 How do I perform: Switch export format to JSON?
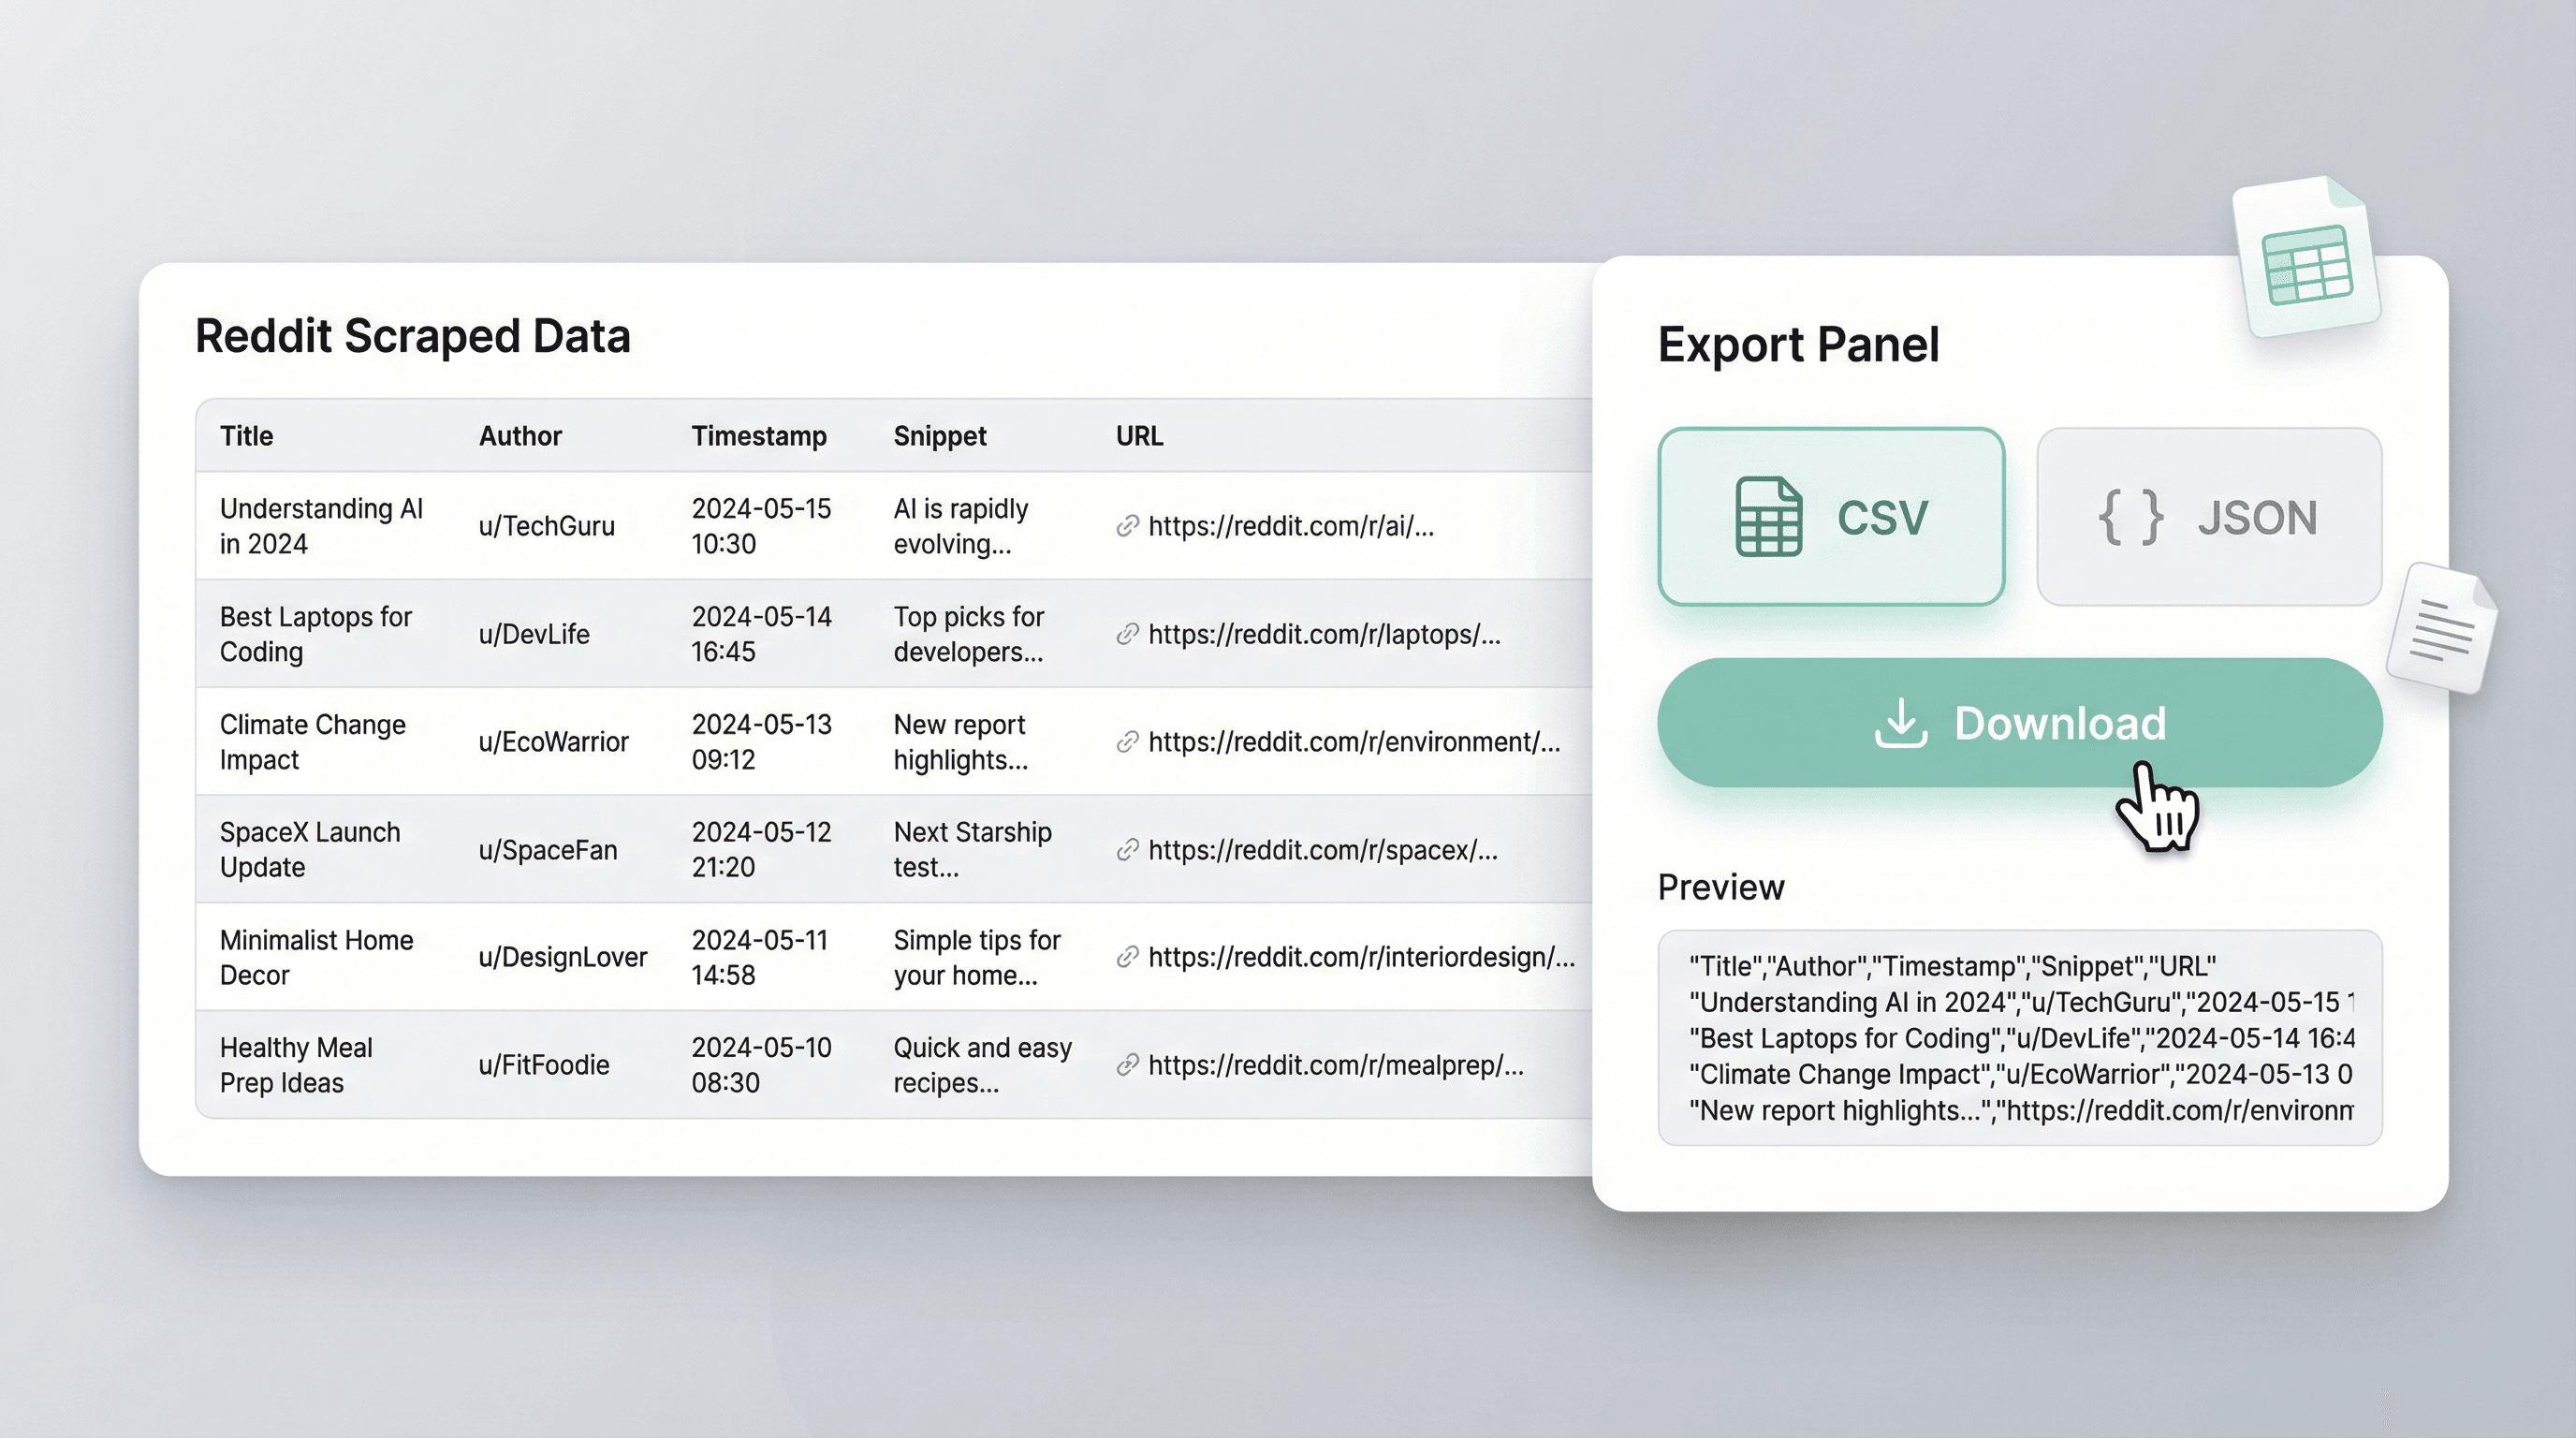(2208, 517)
